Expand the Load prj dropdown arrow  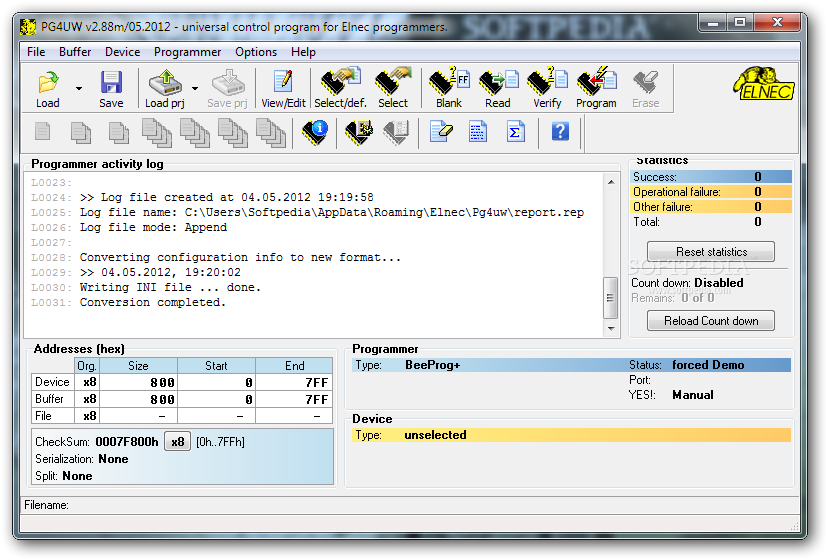coord(195,89)
